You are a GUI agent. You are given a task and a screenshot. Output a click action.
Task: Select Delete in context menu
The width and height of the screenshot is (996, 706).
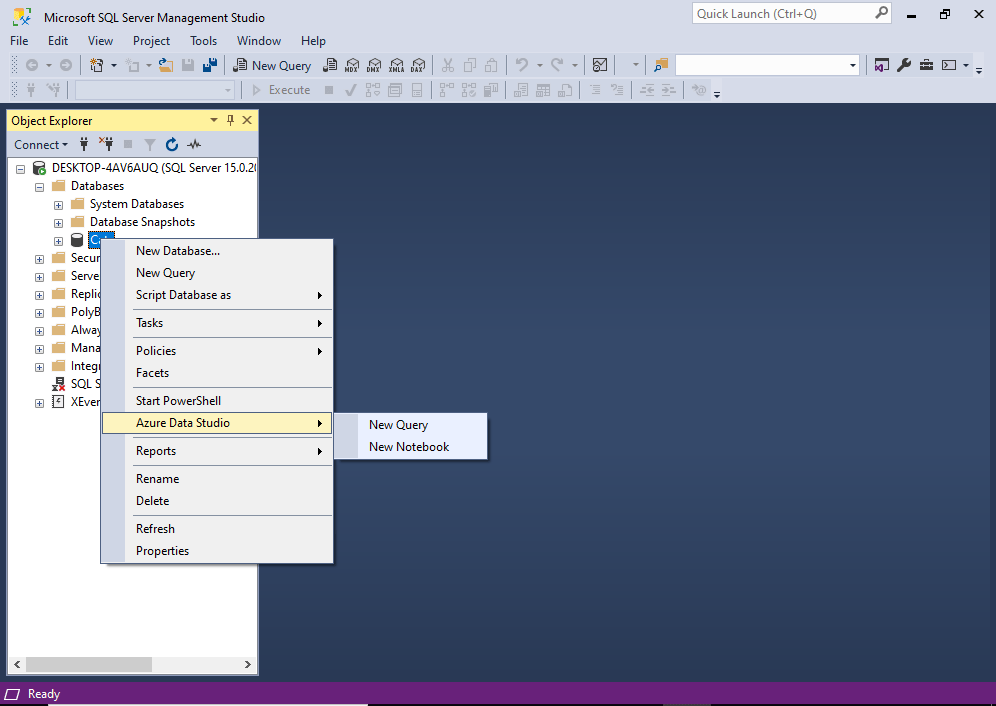(217, 501)
